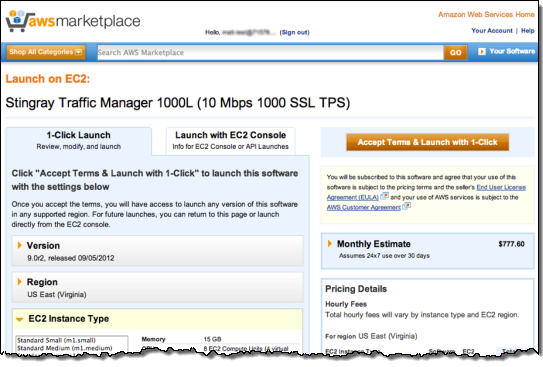Image resolution: width=543 pixels, height=367 pixels.
Task: Open the Your Account link
Action: tap(492, 31)
